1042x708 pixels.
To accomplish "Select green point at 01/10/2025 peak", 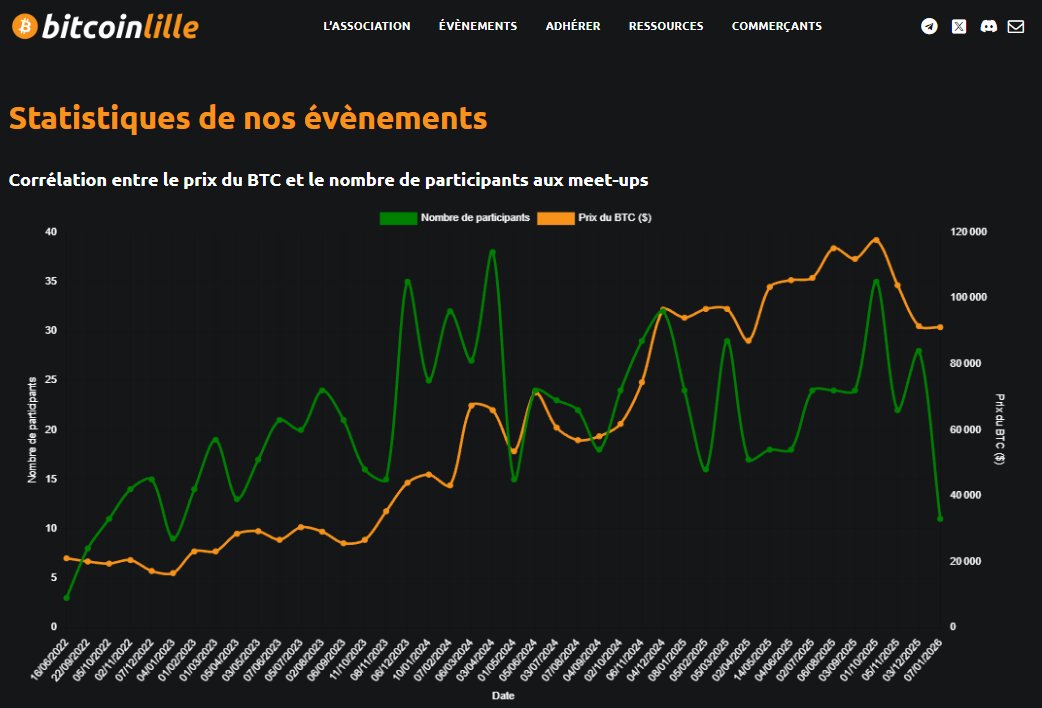I will pos(876,282).
